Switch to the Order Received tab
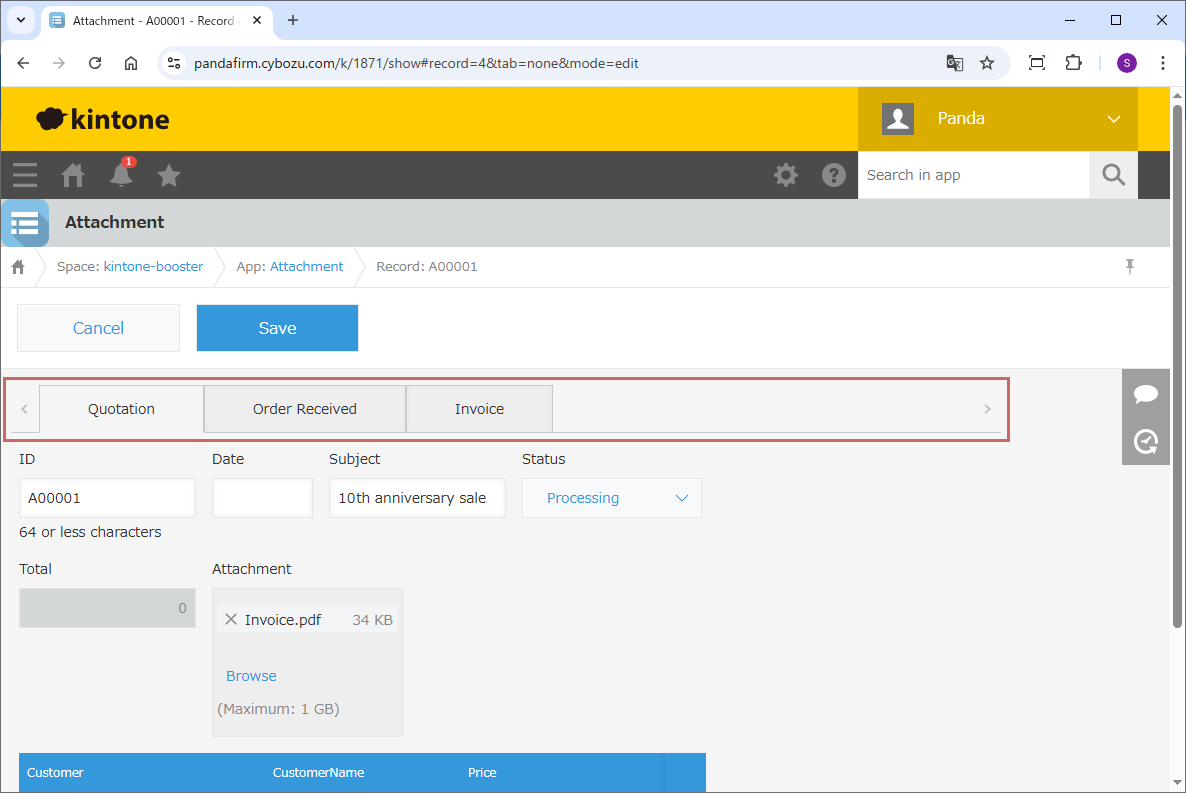 coord(304,409)
